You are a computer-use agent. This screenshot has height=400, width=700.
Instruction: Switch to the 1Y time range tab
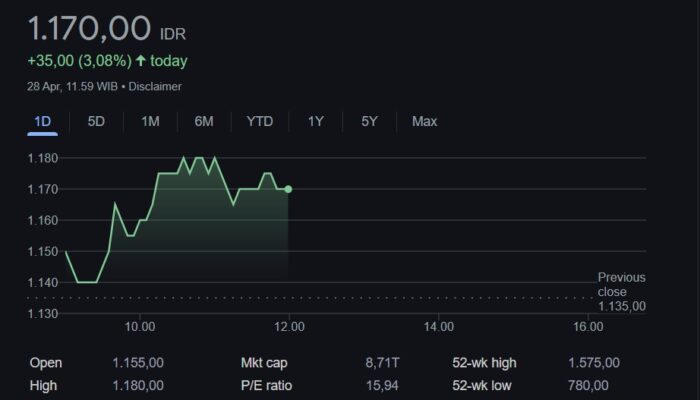pos(316,121)
